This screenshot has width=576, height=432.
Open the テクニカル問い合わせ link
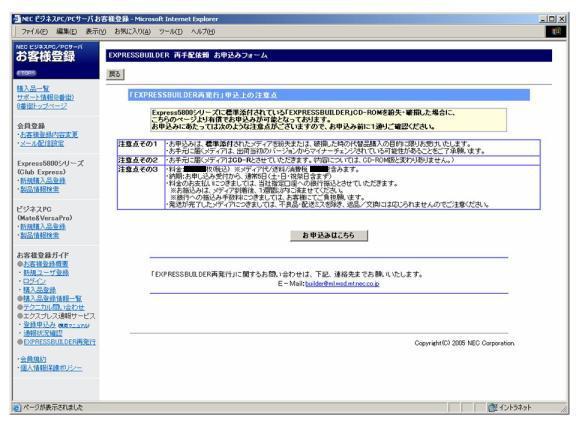pos(54,307)
